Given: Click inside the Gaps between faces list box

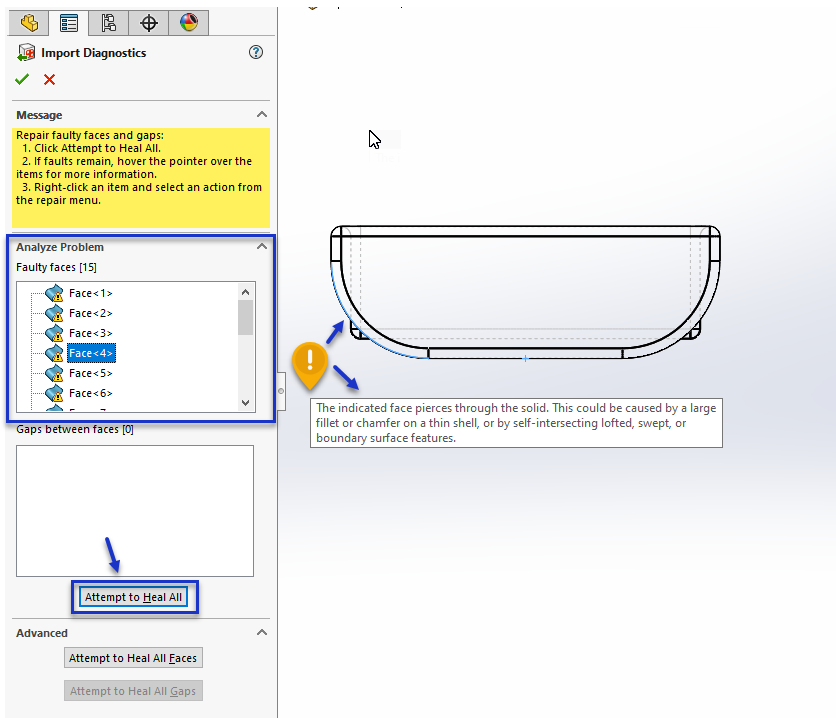Looking at the screenshot, I should [x=134, y=510].
